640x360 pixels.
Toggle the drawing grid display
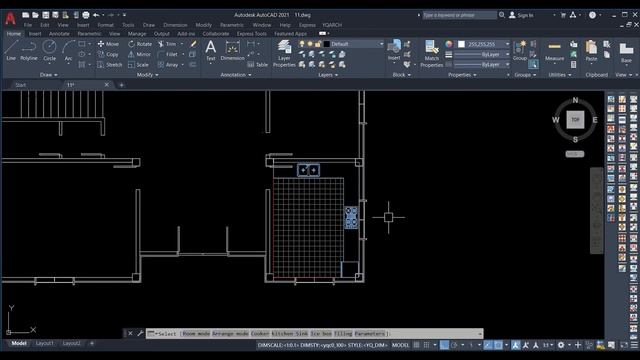pos(416,345)
